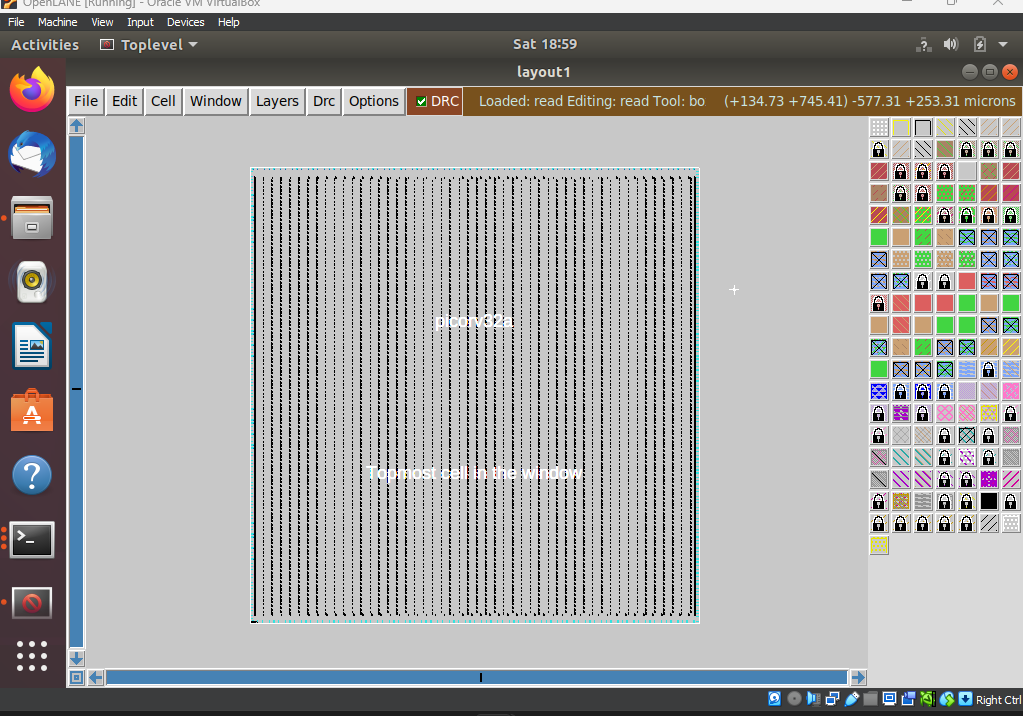This screenshot has width=1023, height=716.
Task: Select the solid pink textured layer swatch
Action: coord(1011,391)
